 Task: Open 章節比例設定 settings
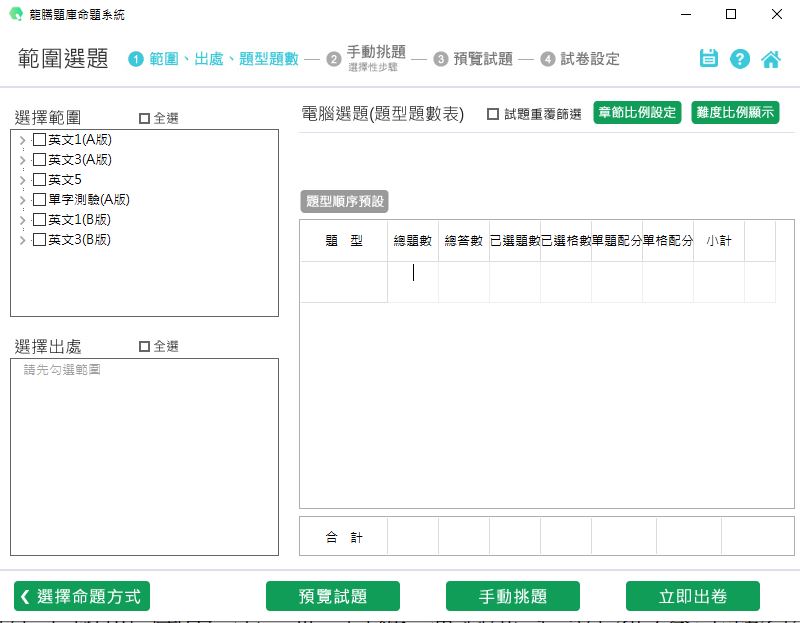637,112
